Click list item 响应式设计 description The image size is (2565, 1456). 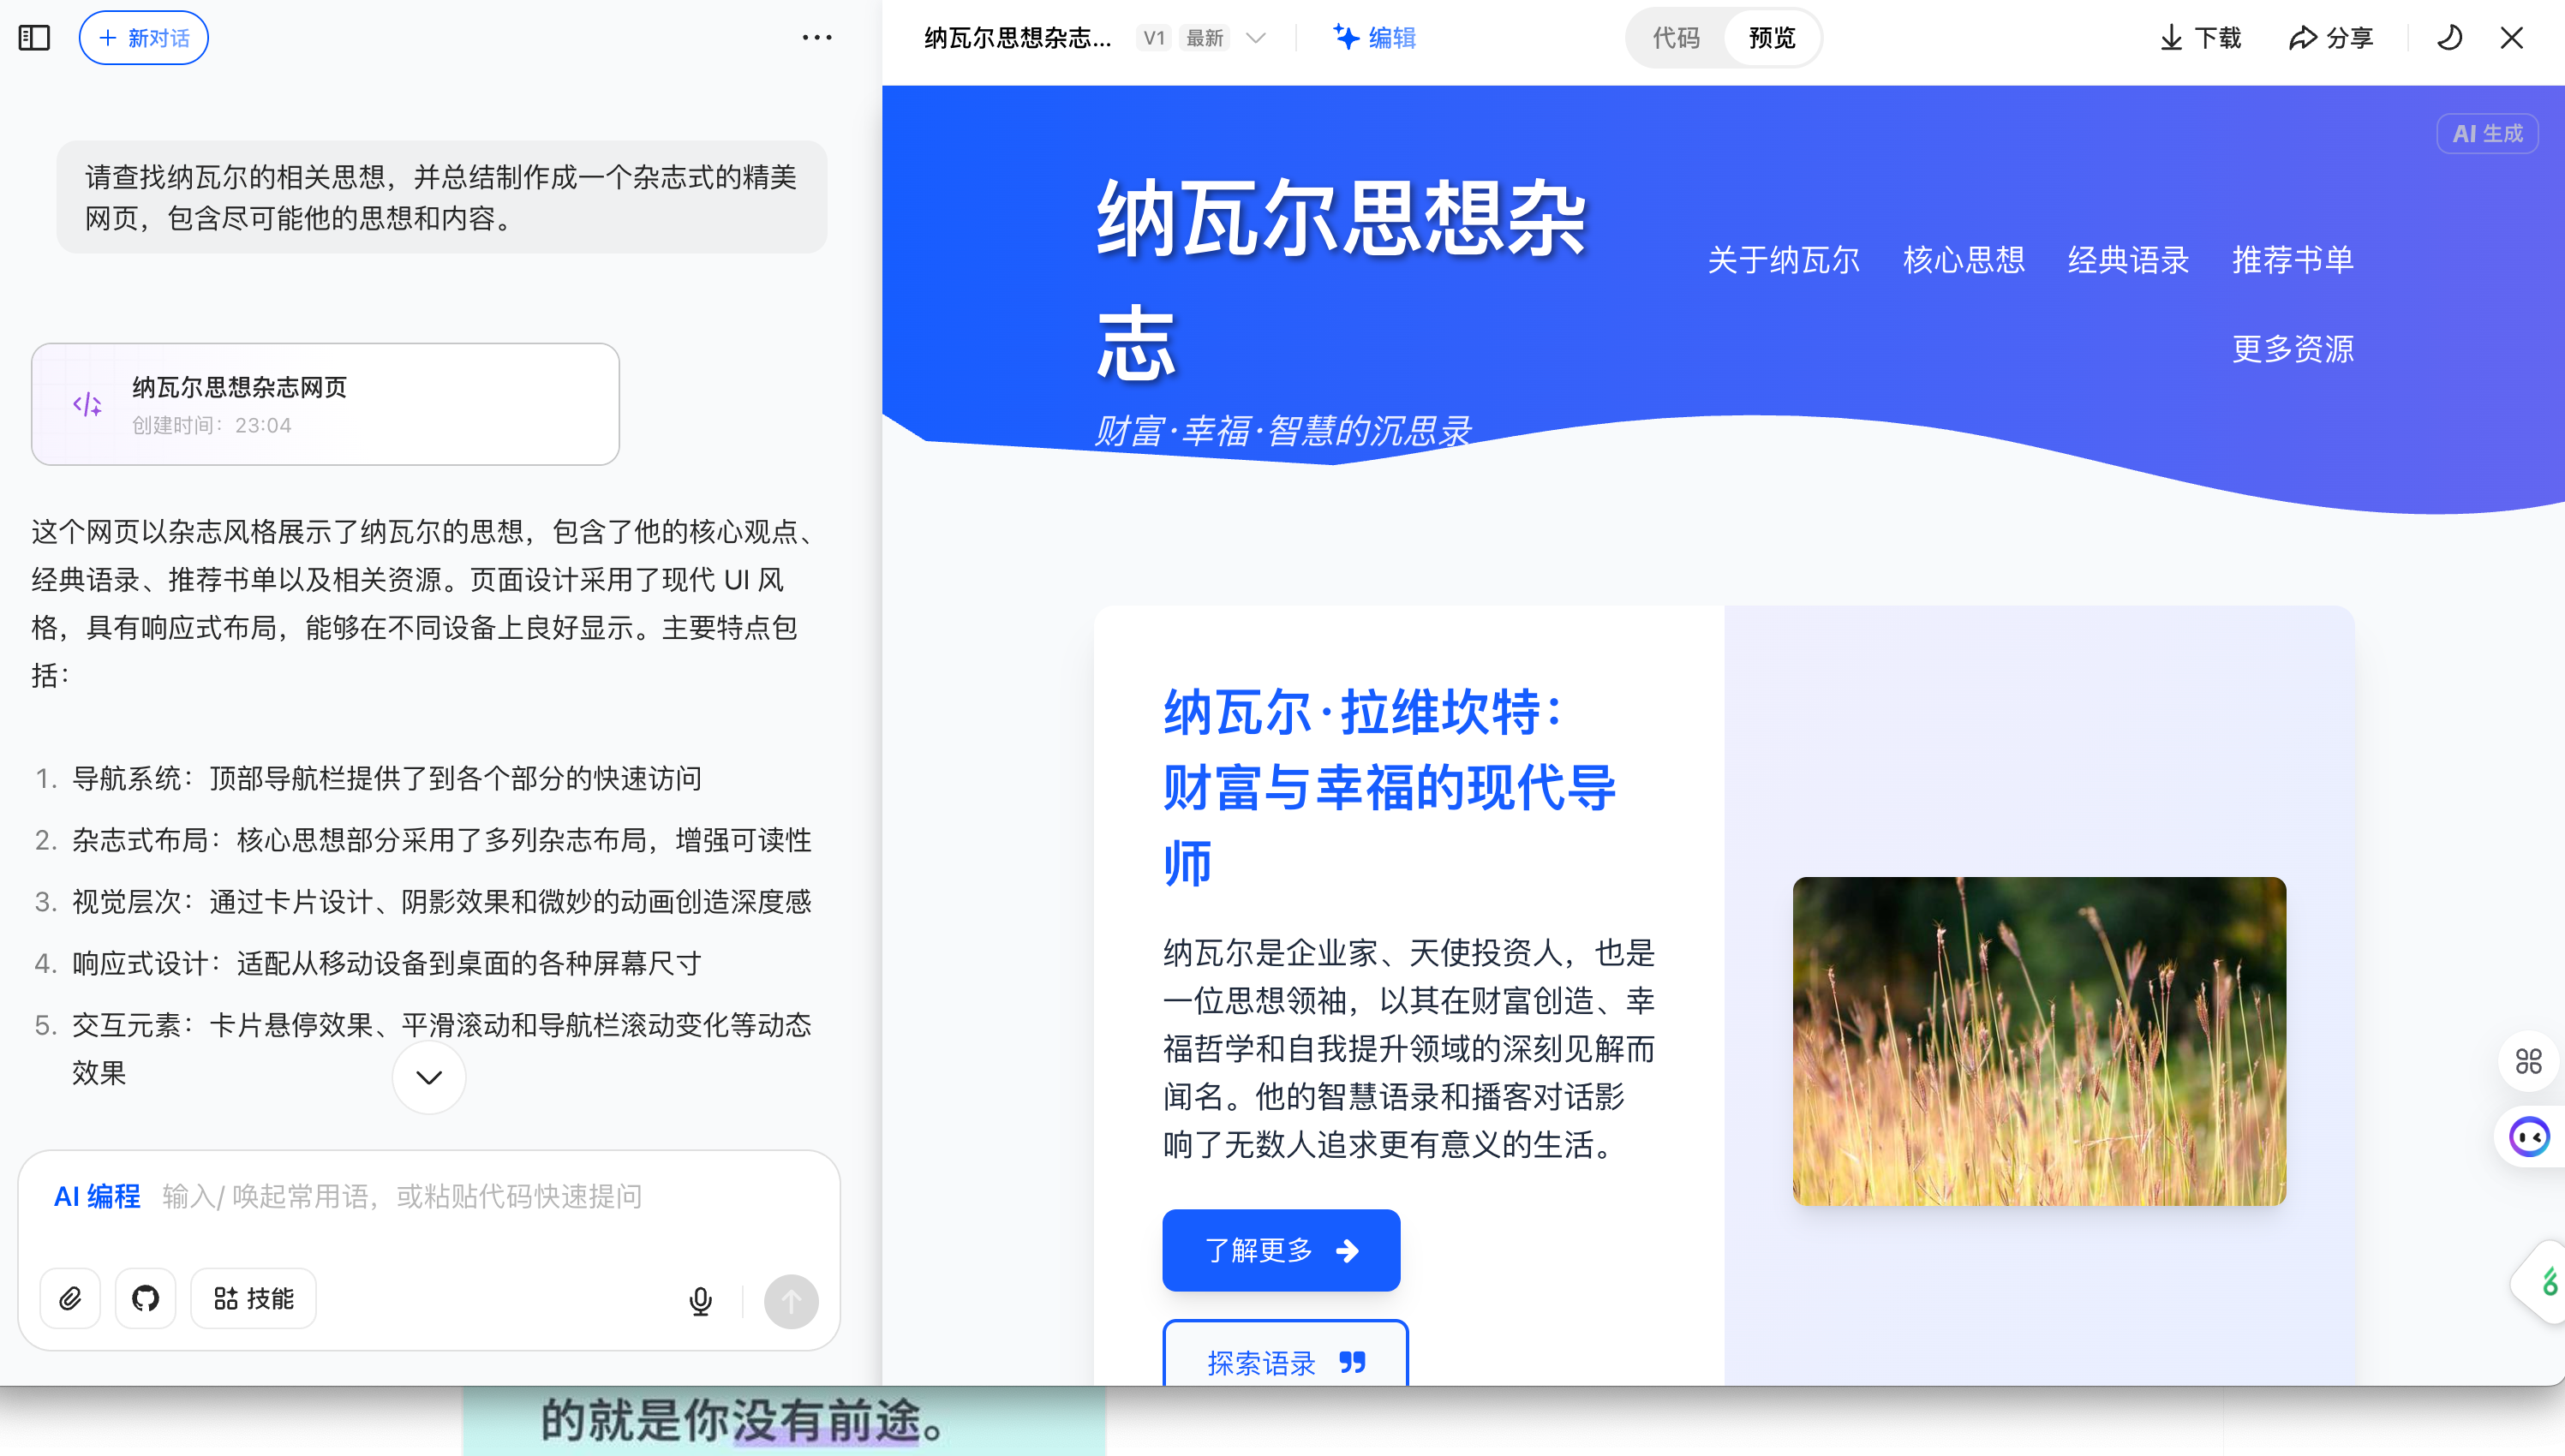[387, 963]
